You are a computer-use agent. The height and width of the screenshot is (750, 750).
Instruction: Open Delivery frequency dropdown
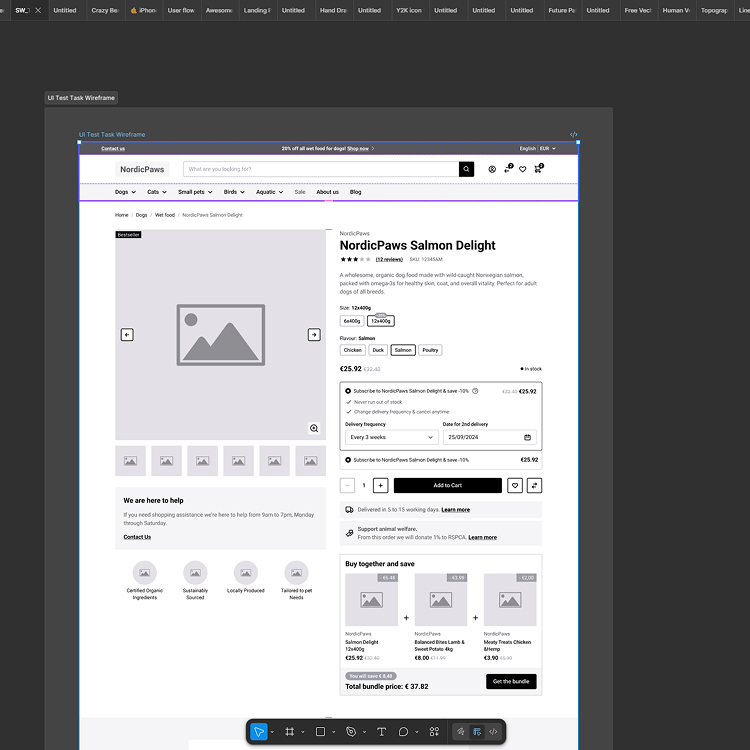(x=391, y=437)
